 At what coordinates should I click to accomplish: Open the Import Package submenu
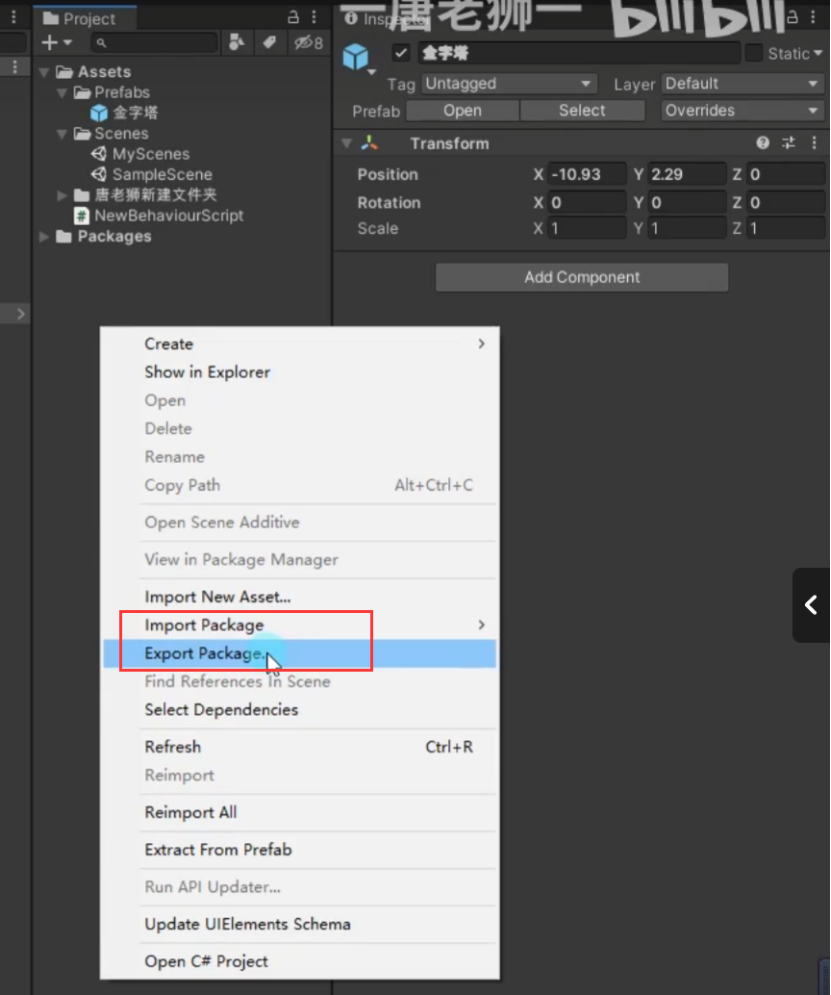tap(299, 625)
